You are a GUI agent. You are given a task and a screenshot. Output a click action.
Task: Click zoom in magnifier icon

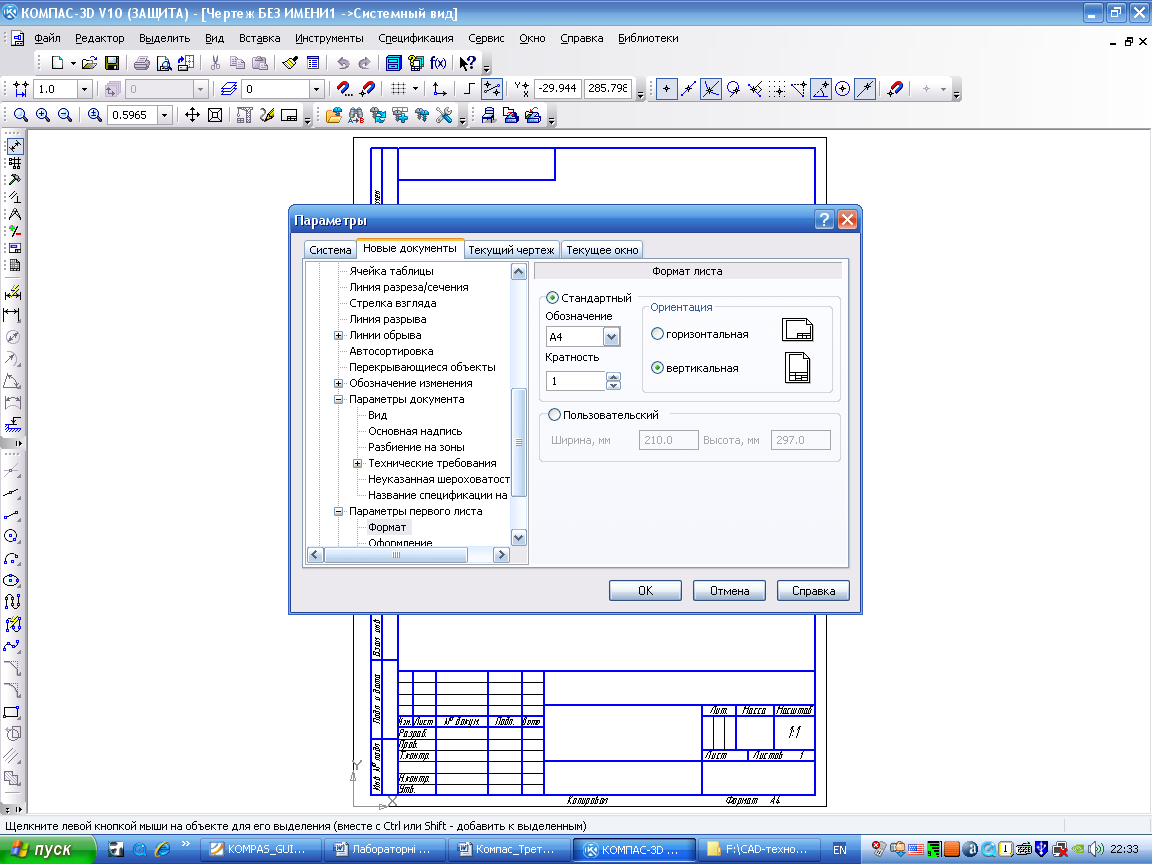pos(43,115)
